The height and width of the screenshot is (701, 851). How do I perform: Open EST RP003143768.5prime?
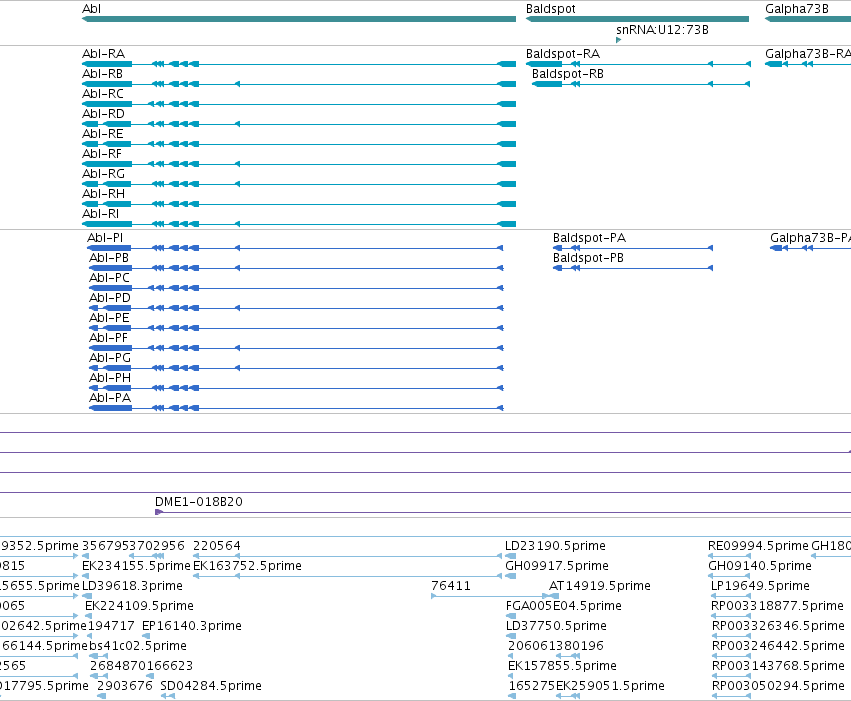tap(778, 666)
